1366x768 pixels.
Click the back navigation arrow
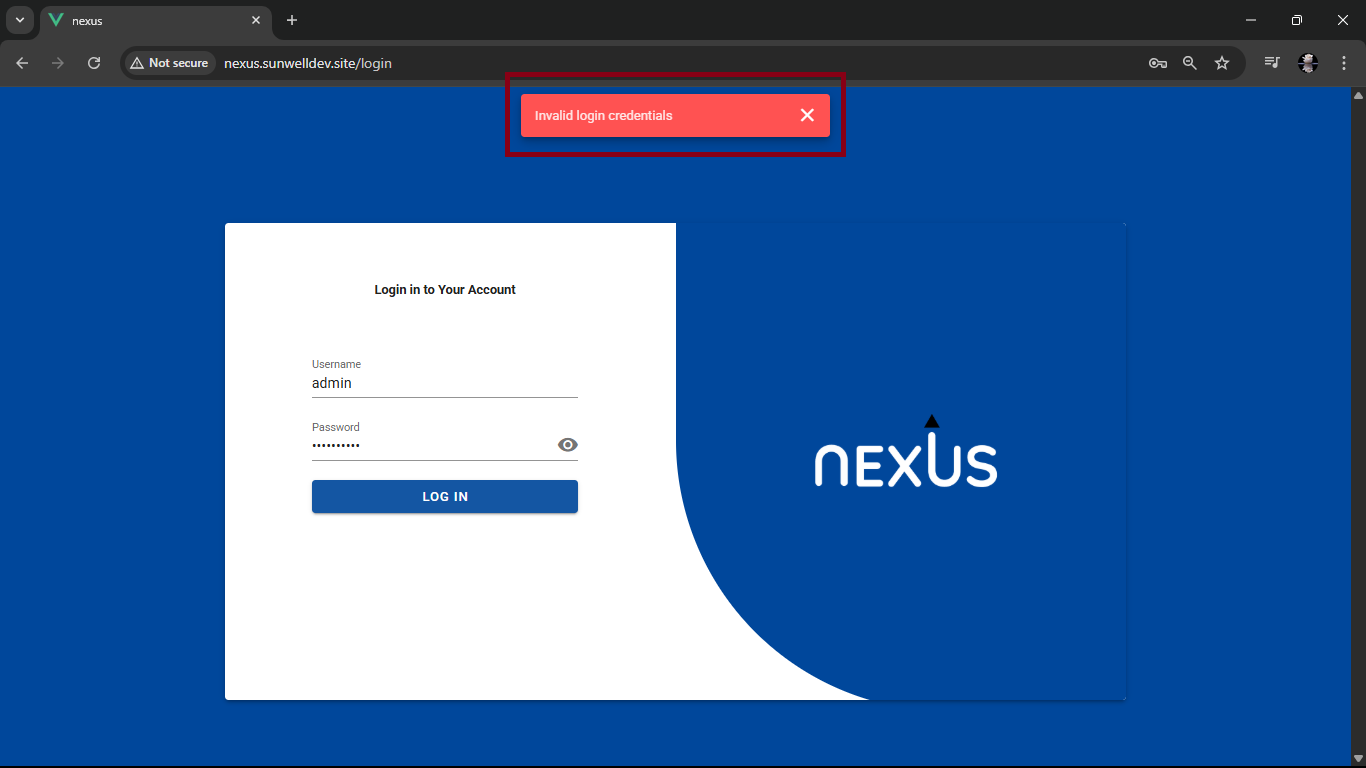(x=21, y=62)
